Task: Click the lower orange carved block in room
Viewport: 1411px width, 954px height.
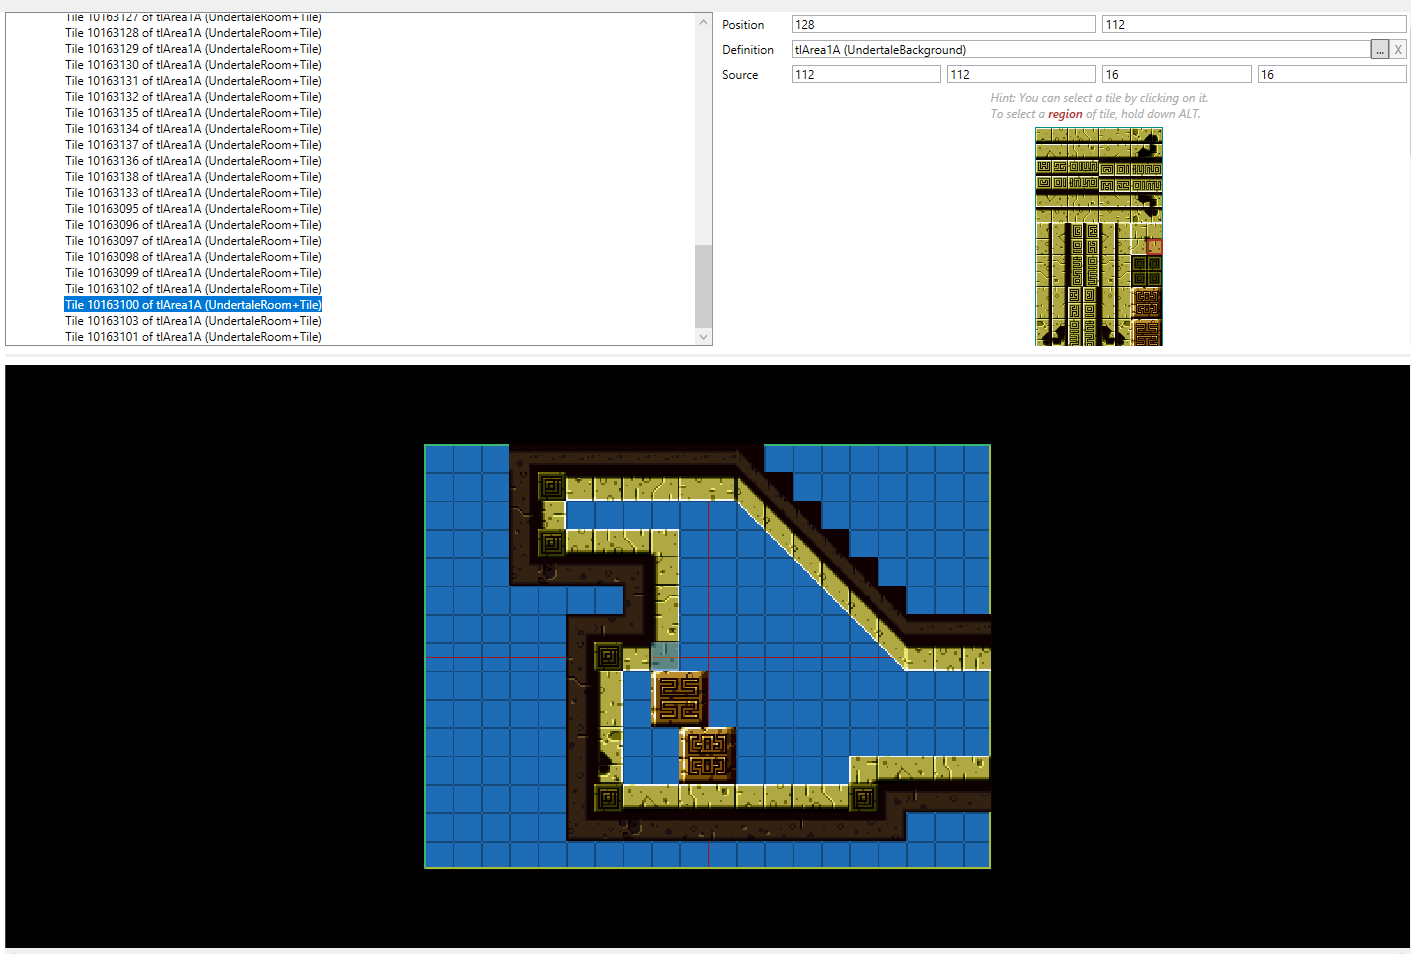Action: (x=707, y=755)
